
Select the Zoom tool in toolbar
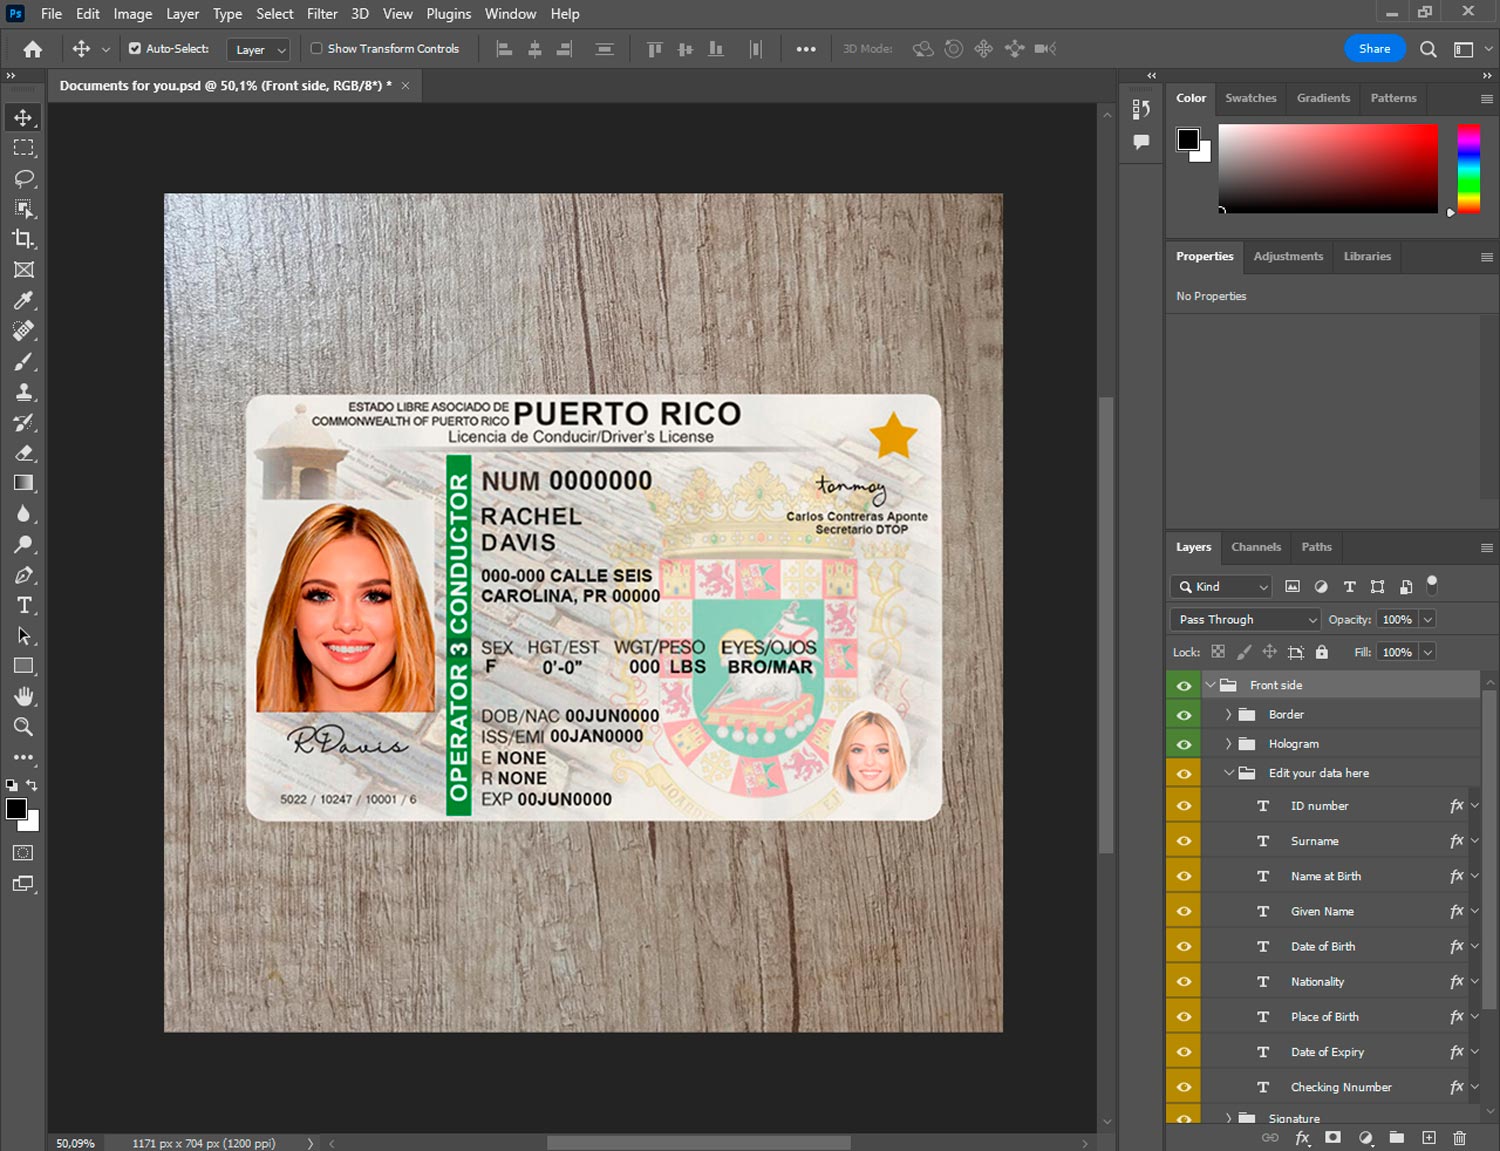point(24,727)
